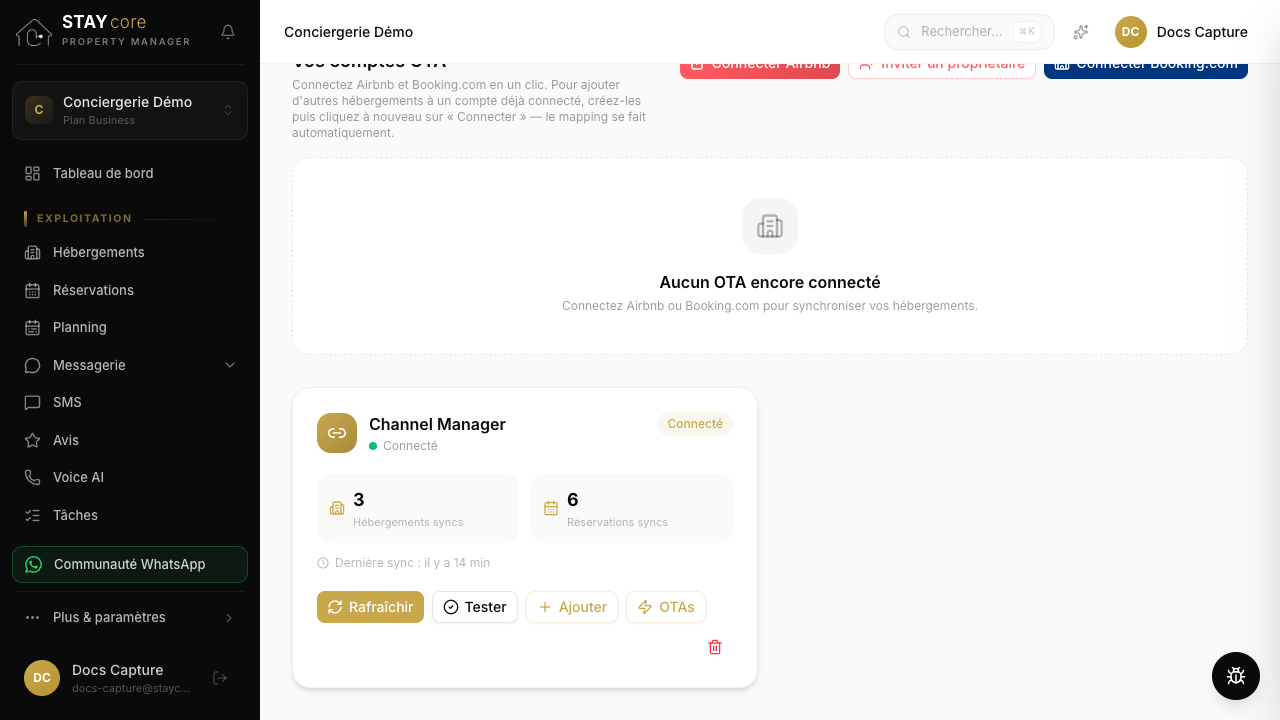Image resolution: width=1280 pixels, height=720 pixels.
Task: Focus the Rechercher search field
Action: pos(969,32)
